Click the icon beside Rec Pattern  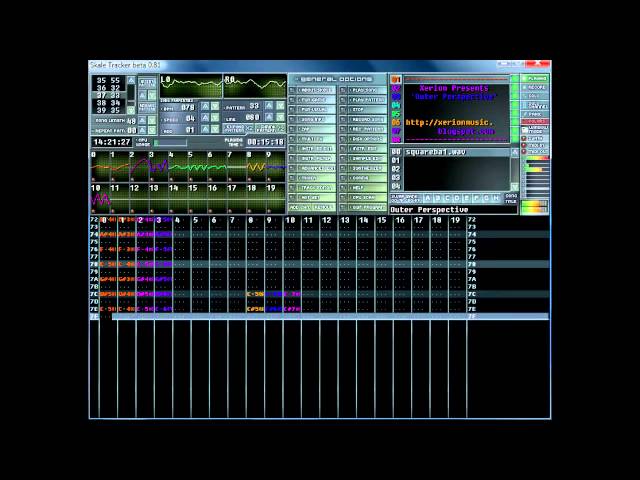tap(343, 129)
